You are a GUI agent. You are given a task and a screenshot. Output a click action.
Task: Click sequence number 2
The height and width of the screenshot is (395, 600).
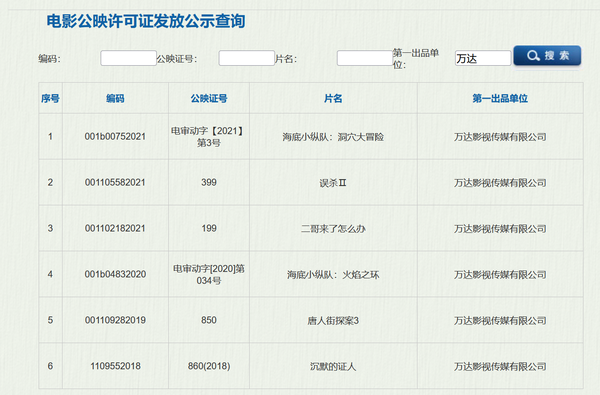click(x=50, y=183)
